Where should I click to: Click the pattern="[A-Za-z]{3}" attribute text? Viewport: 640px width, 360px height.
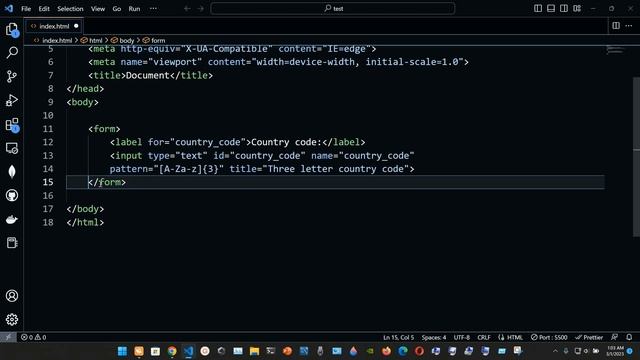(x=167, y=169)
